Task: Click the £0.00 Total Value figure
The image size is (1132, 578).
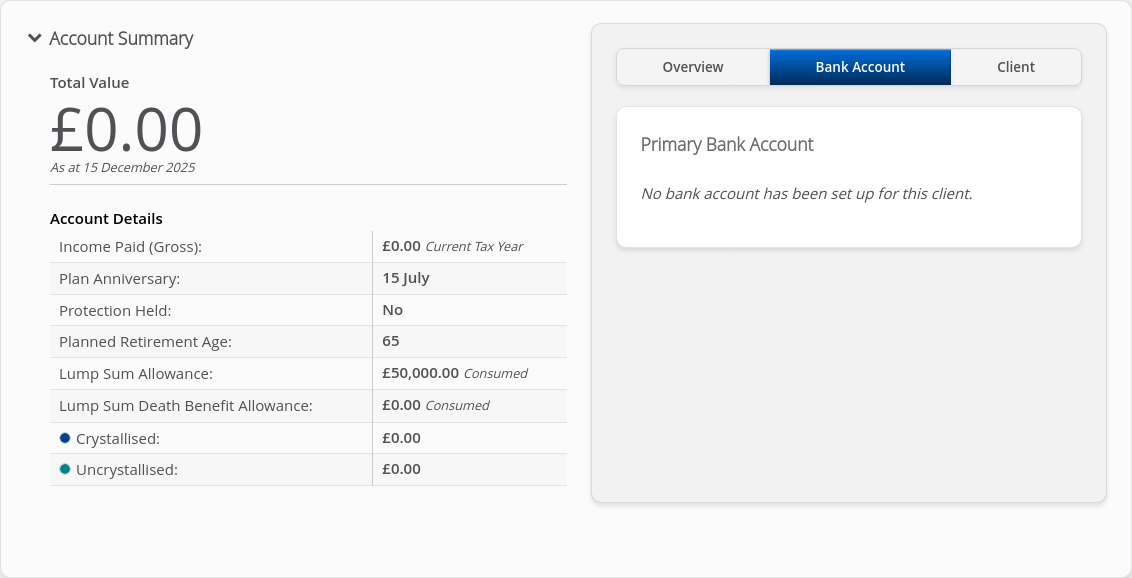Action: coord(126,130)
